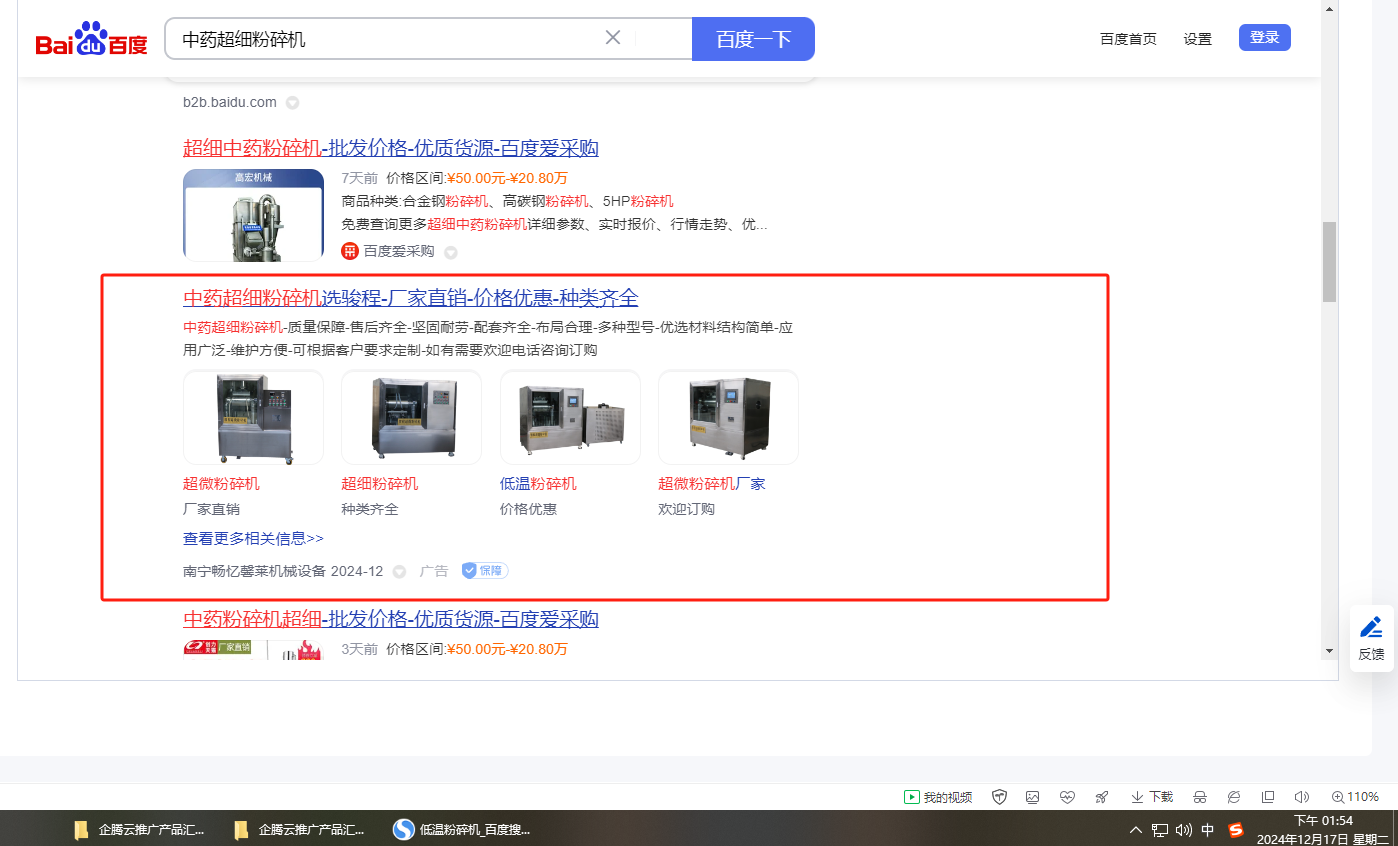The image size is (1398, 846).
Task: Open the 中药粉碎机超细-批发价格 result title
Action: (391, 619)
